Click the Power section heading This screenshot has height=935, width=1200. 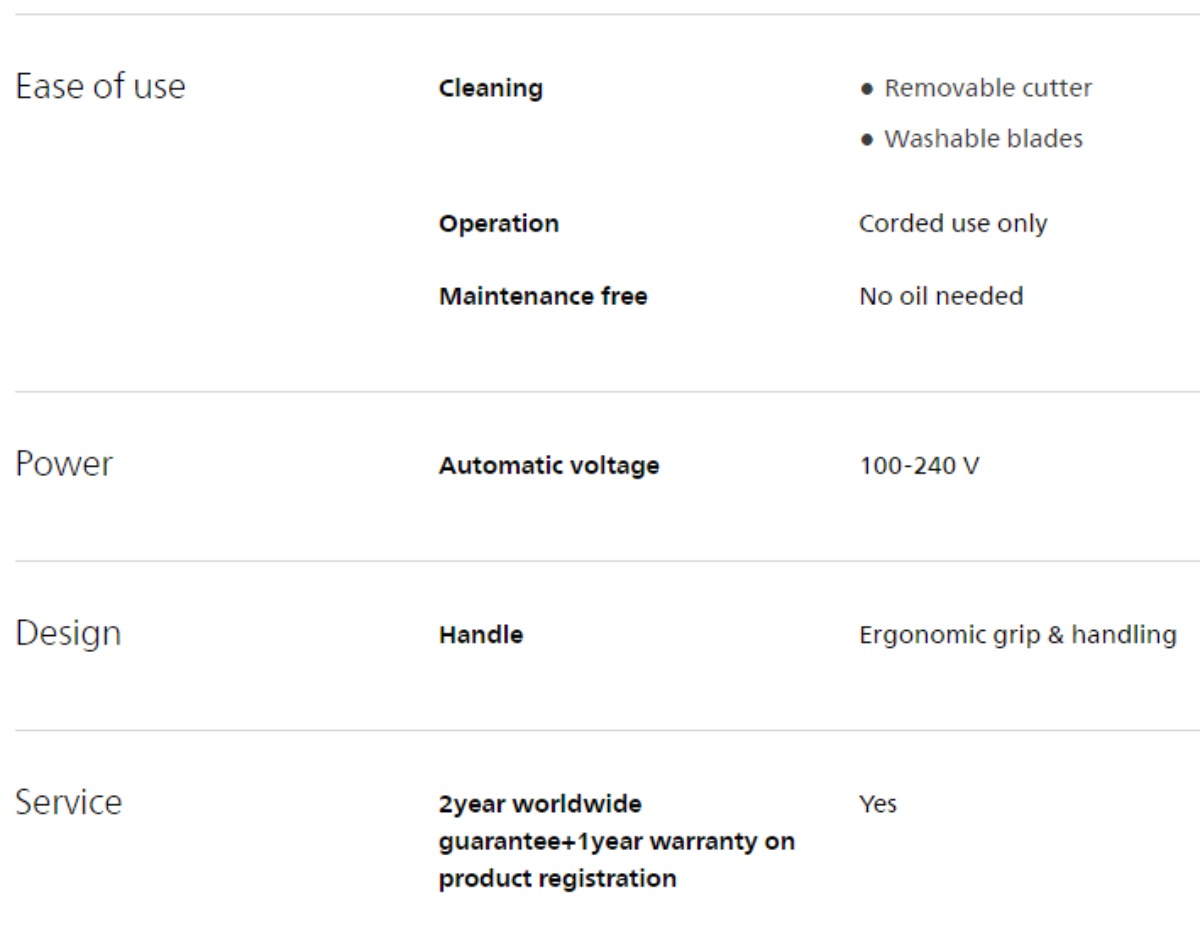[64, 464]
